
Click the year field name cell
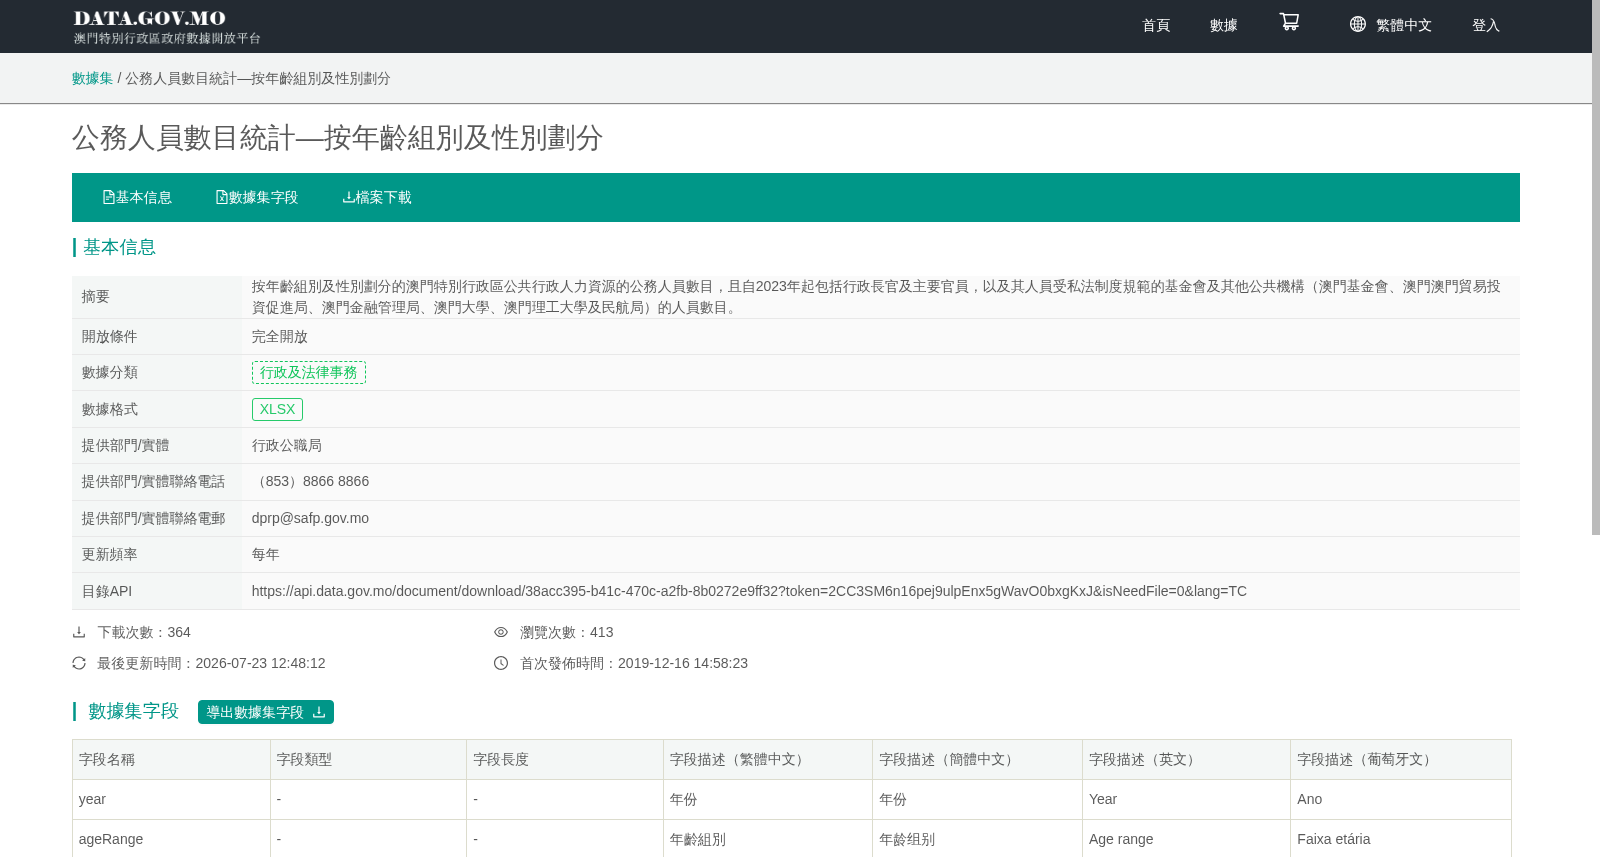click(171, 799)
